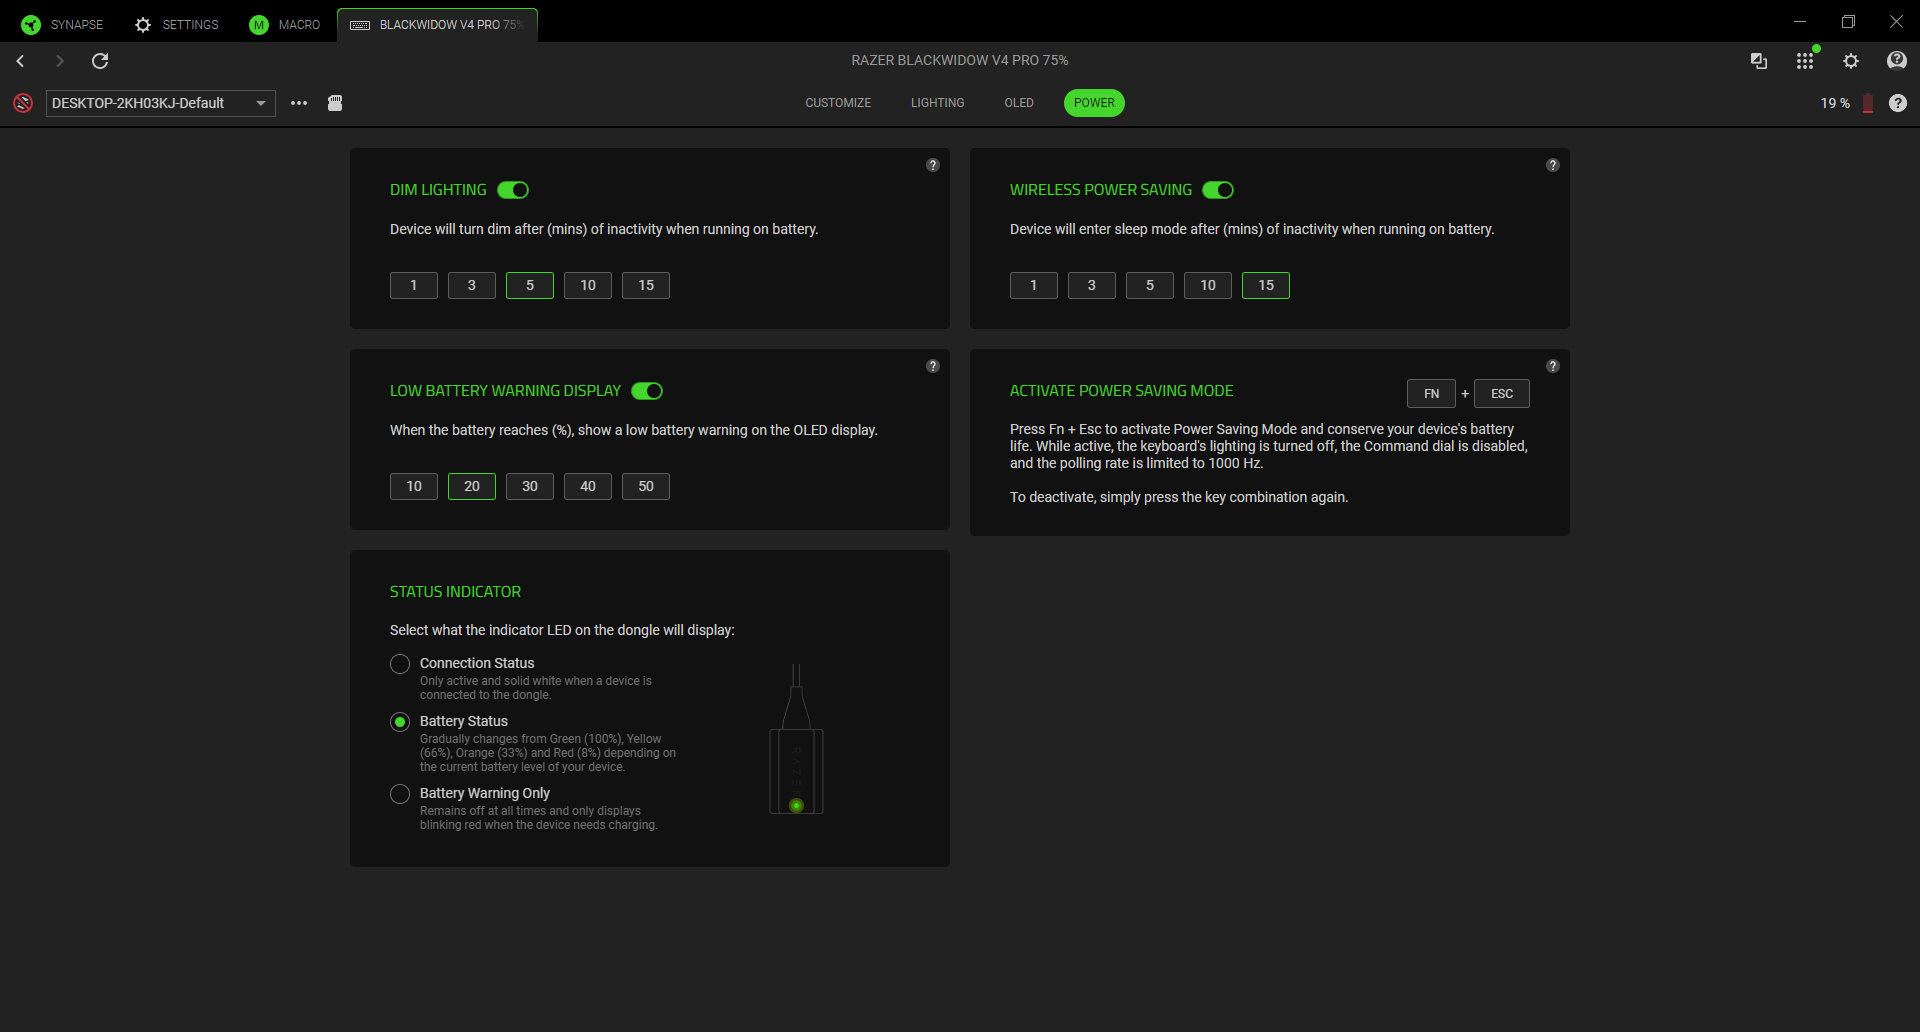Turn off Wireless Power Saving toggle

pos(1218,190)
